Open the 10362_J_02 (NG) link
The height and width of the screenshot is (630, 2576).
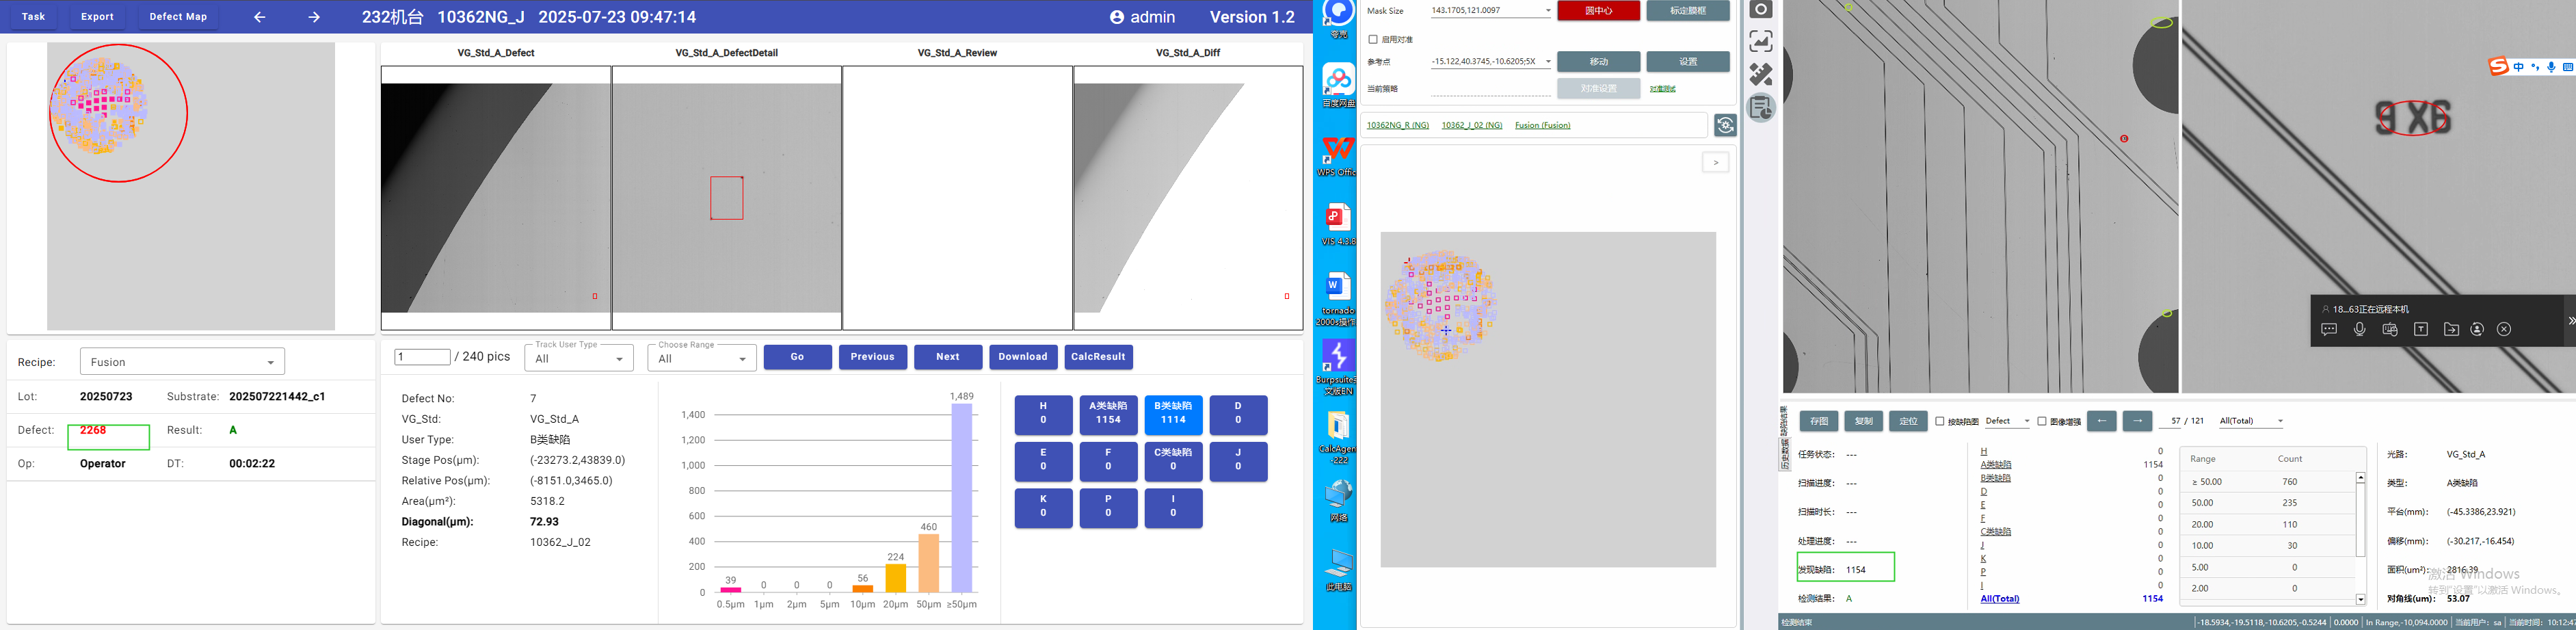(x=1471, y=125)
